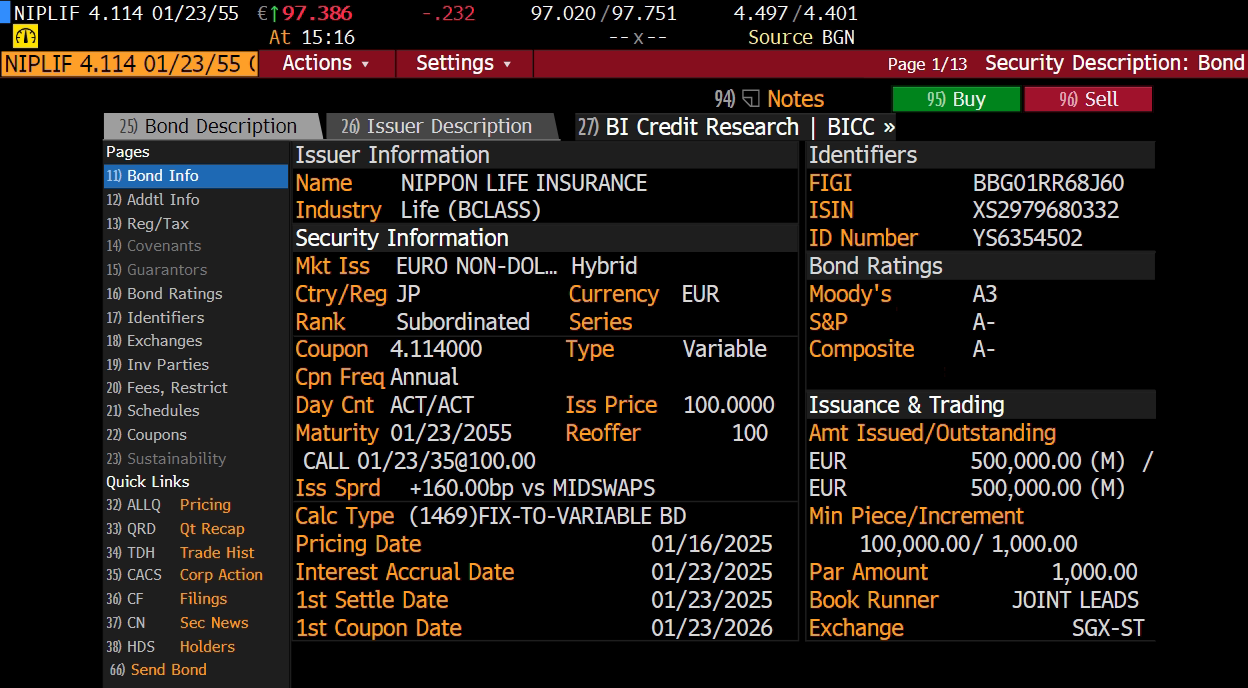1248x688 pixels.
Task: Open the Identifiers page in sidebar
Action: coord(155,317)
